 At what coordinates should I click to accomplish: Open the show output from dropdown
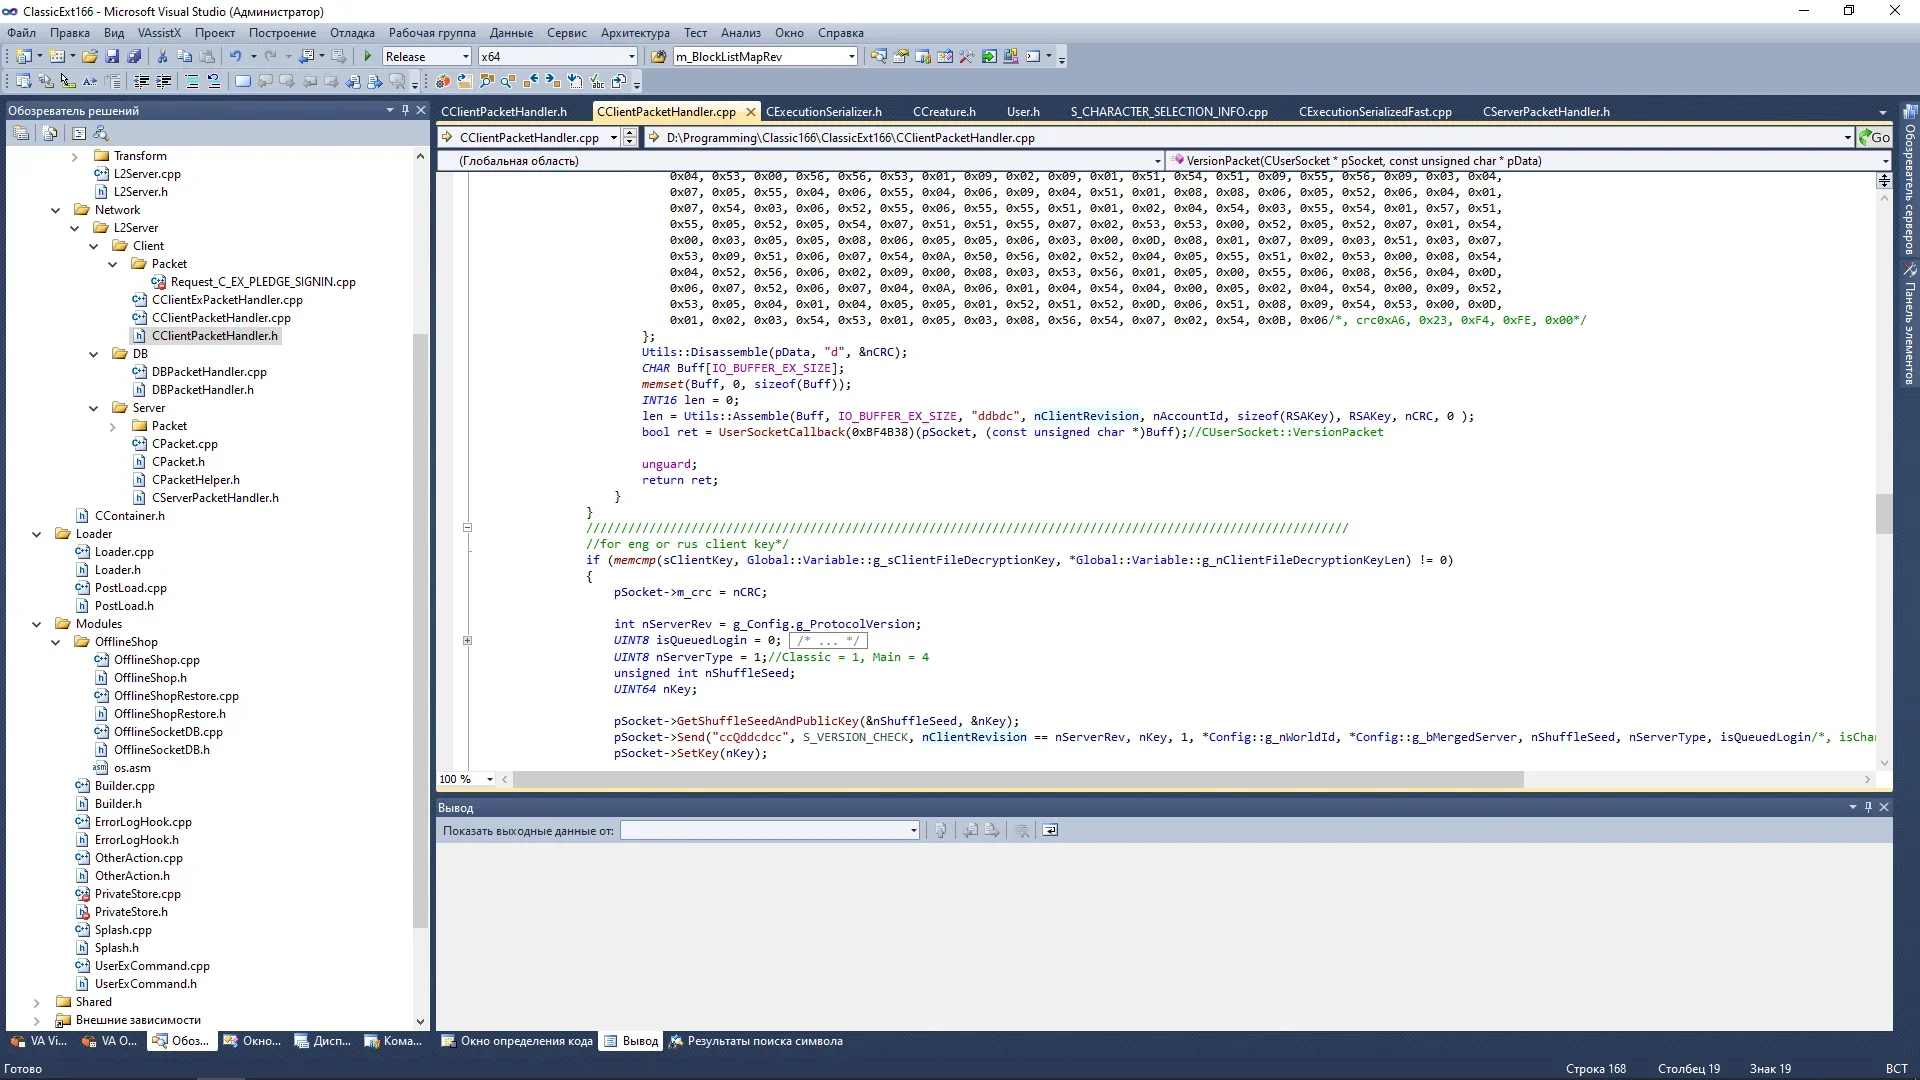[770, 831]
